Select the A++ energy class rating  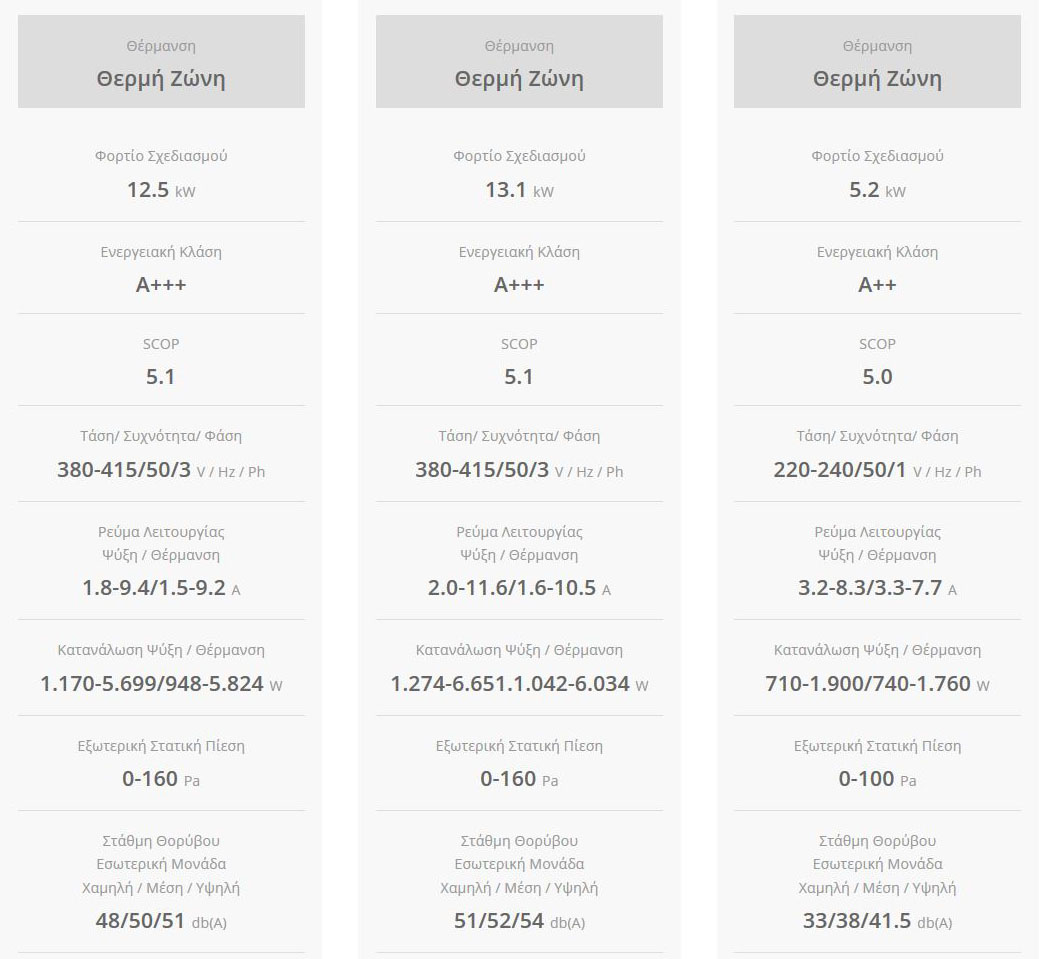(x=877, y=285)
